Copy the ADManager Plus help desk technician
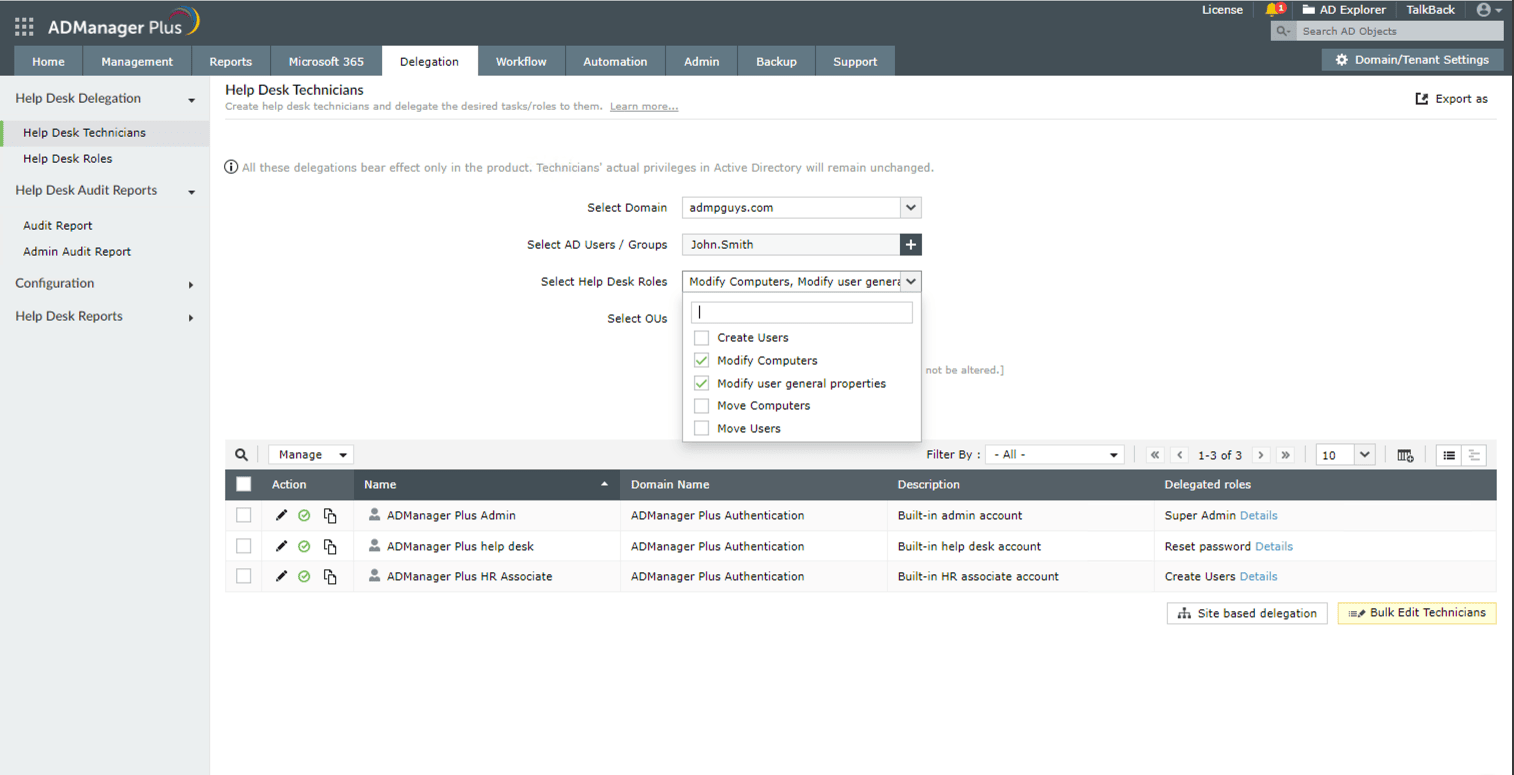The width and height of the screenshot is (1514, 775). click(x=330, y=547)
